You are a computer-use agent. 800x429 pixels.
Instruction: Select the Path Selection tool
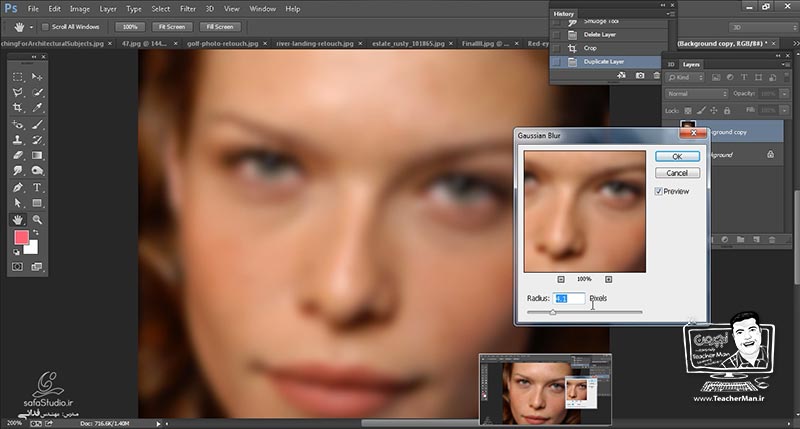tap(18, 203)
